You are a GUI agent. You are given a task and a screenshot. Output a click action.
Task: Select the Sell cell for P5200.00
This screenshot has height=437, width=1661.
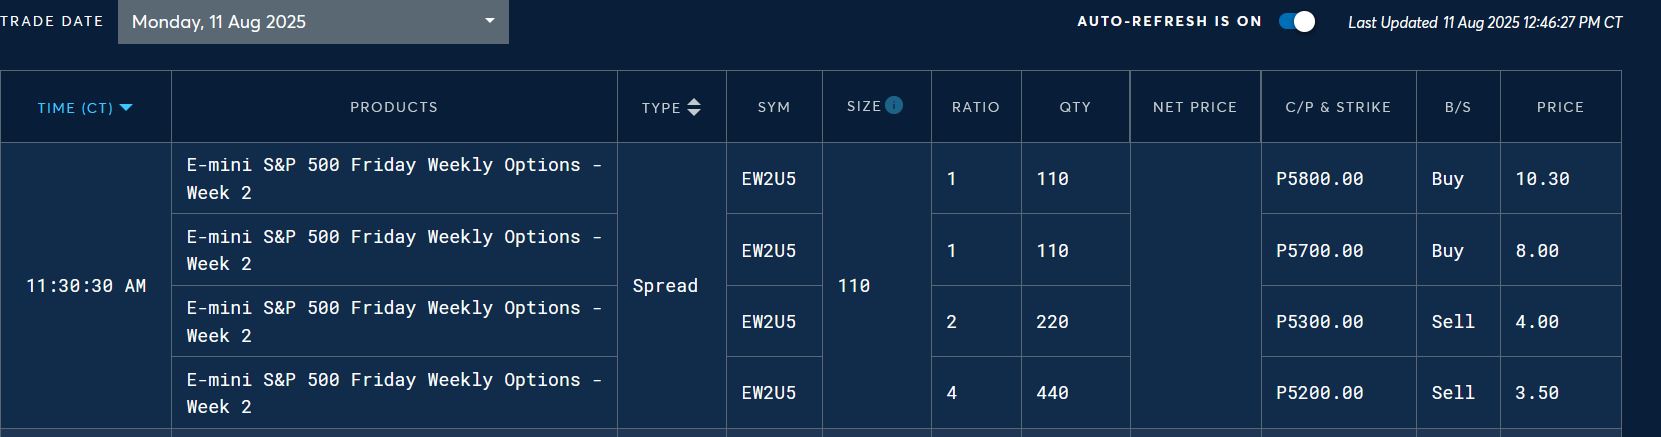(x=1458, y=393)
